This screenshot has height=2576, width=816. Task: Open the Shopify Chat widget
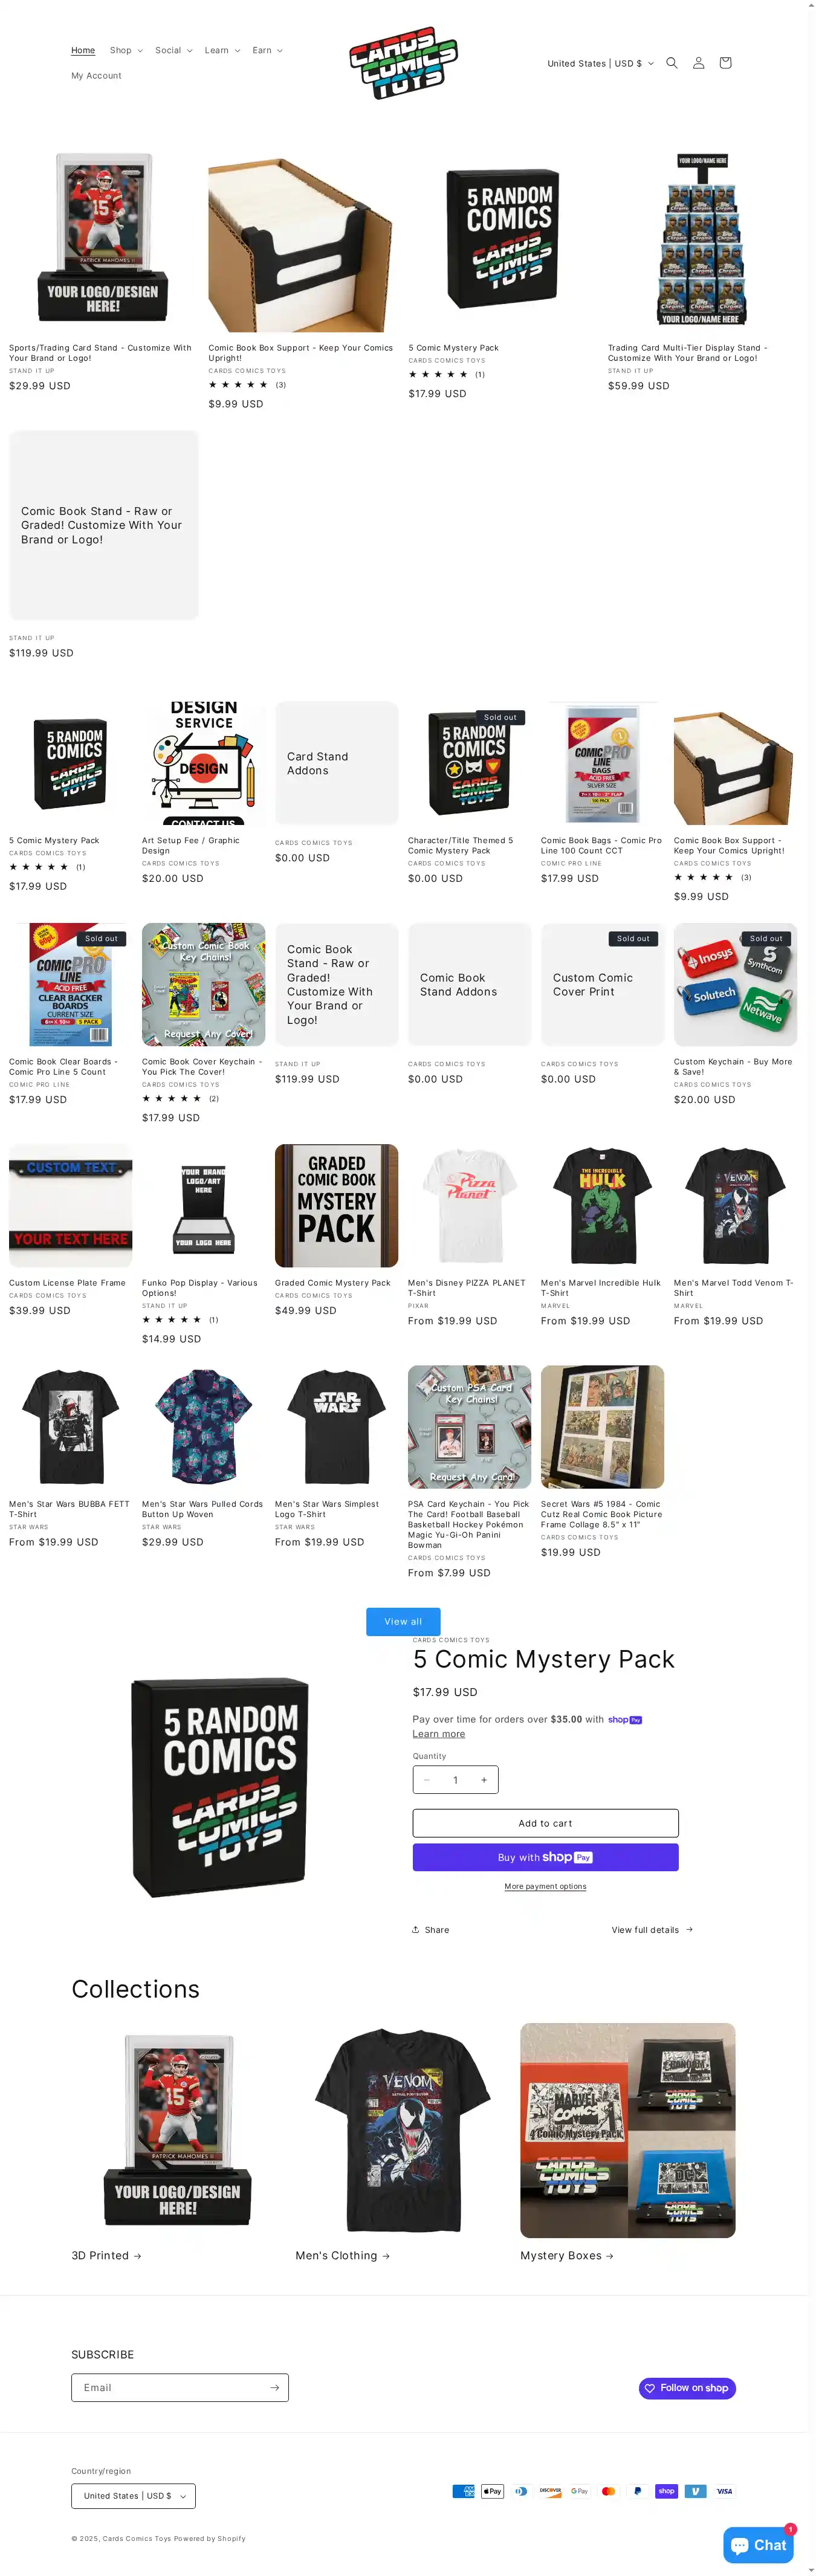(758, 2545)
